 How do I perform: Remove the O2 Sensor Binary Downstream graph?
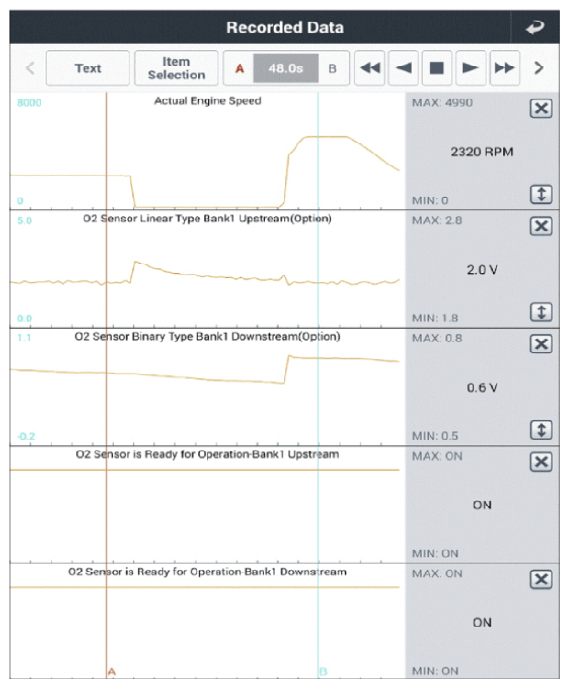point(541,344)
